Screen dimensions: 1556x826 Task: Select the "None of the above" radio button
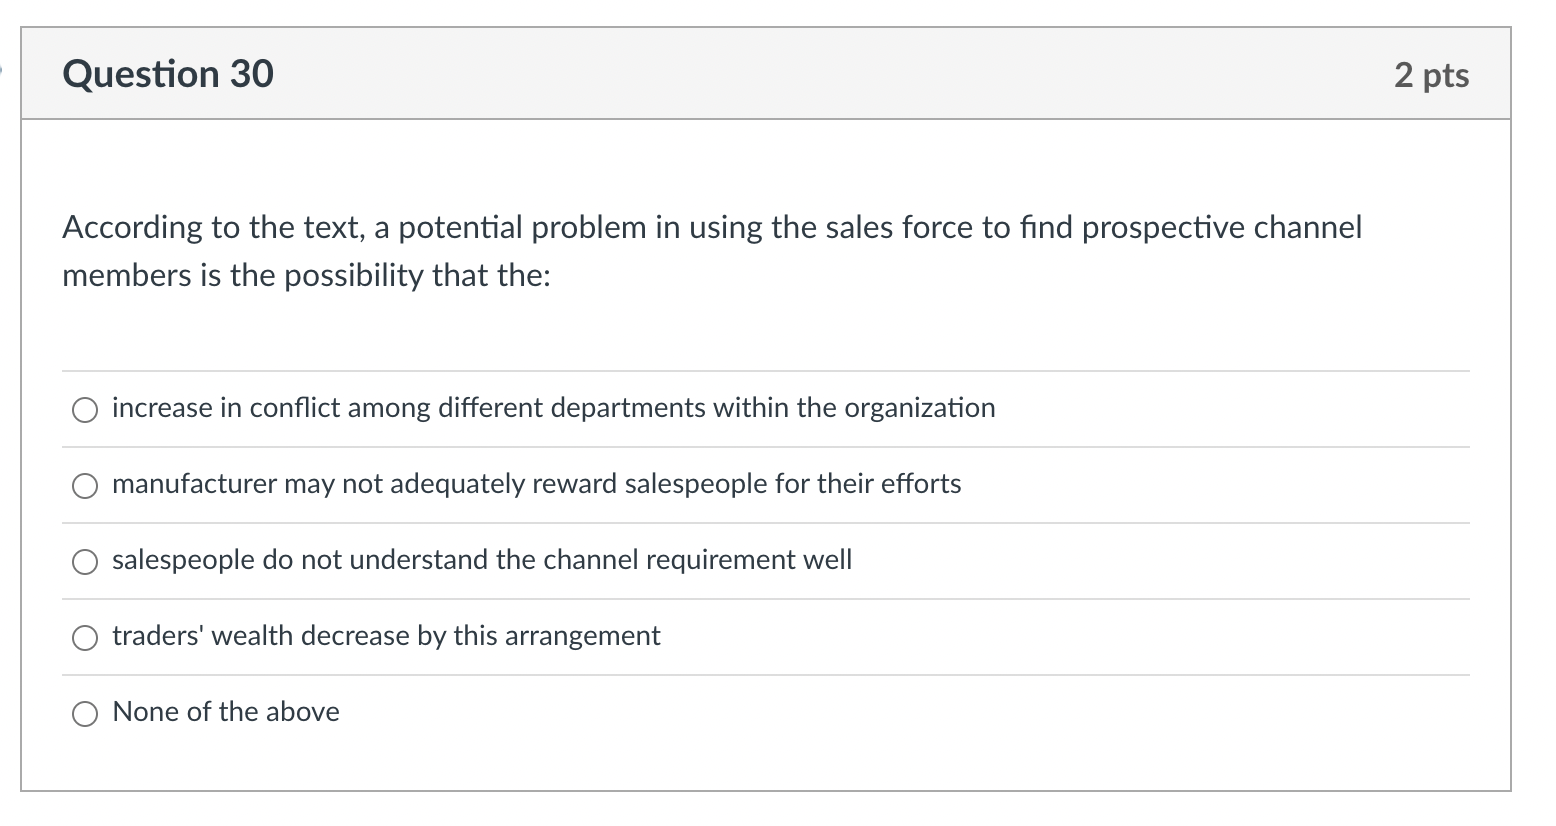point(85,713)
